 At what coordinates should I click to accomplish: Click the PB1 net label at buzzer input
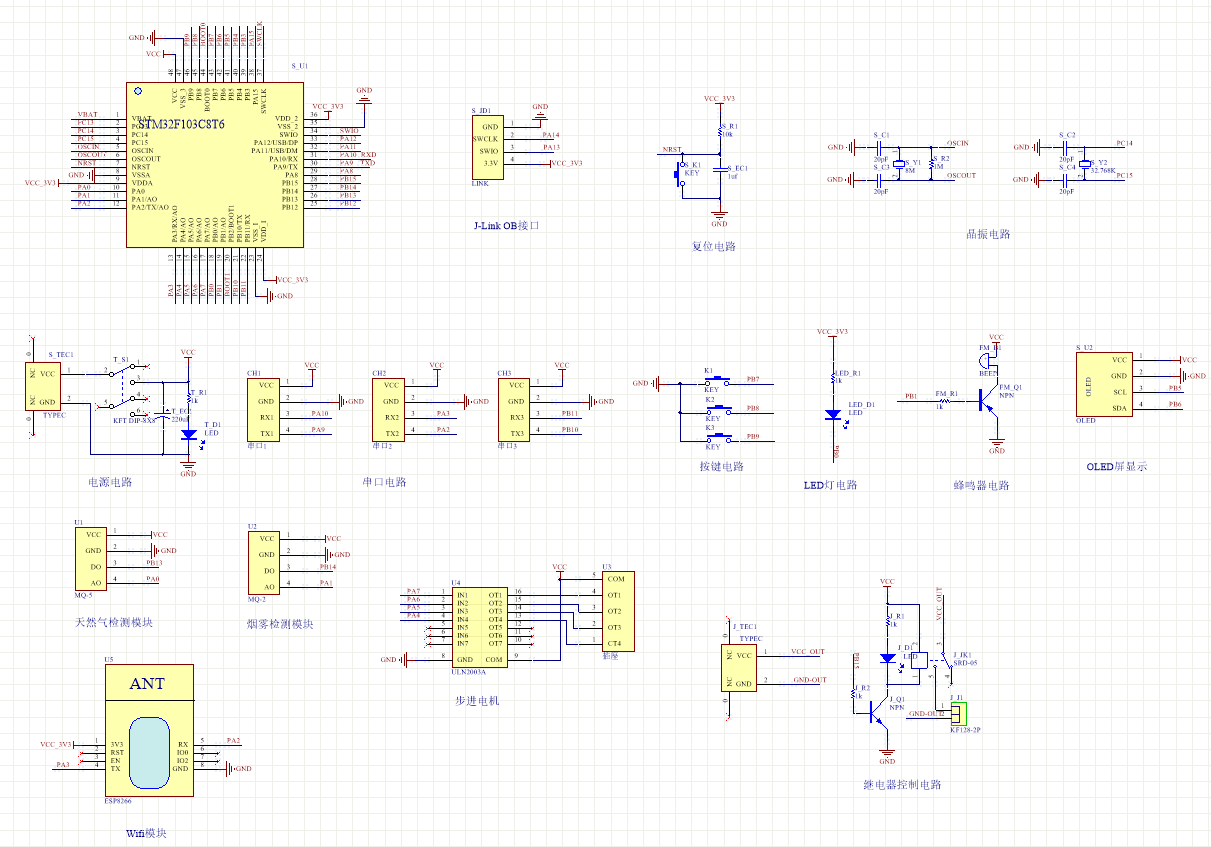(x=911, y=396)
